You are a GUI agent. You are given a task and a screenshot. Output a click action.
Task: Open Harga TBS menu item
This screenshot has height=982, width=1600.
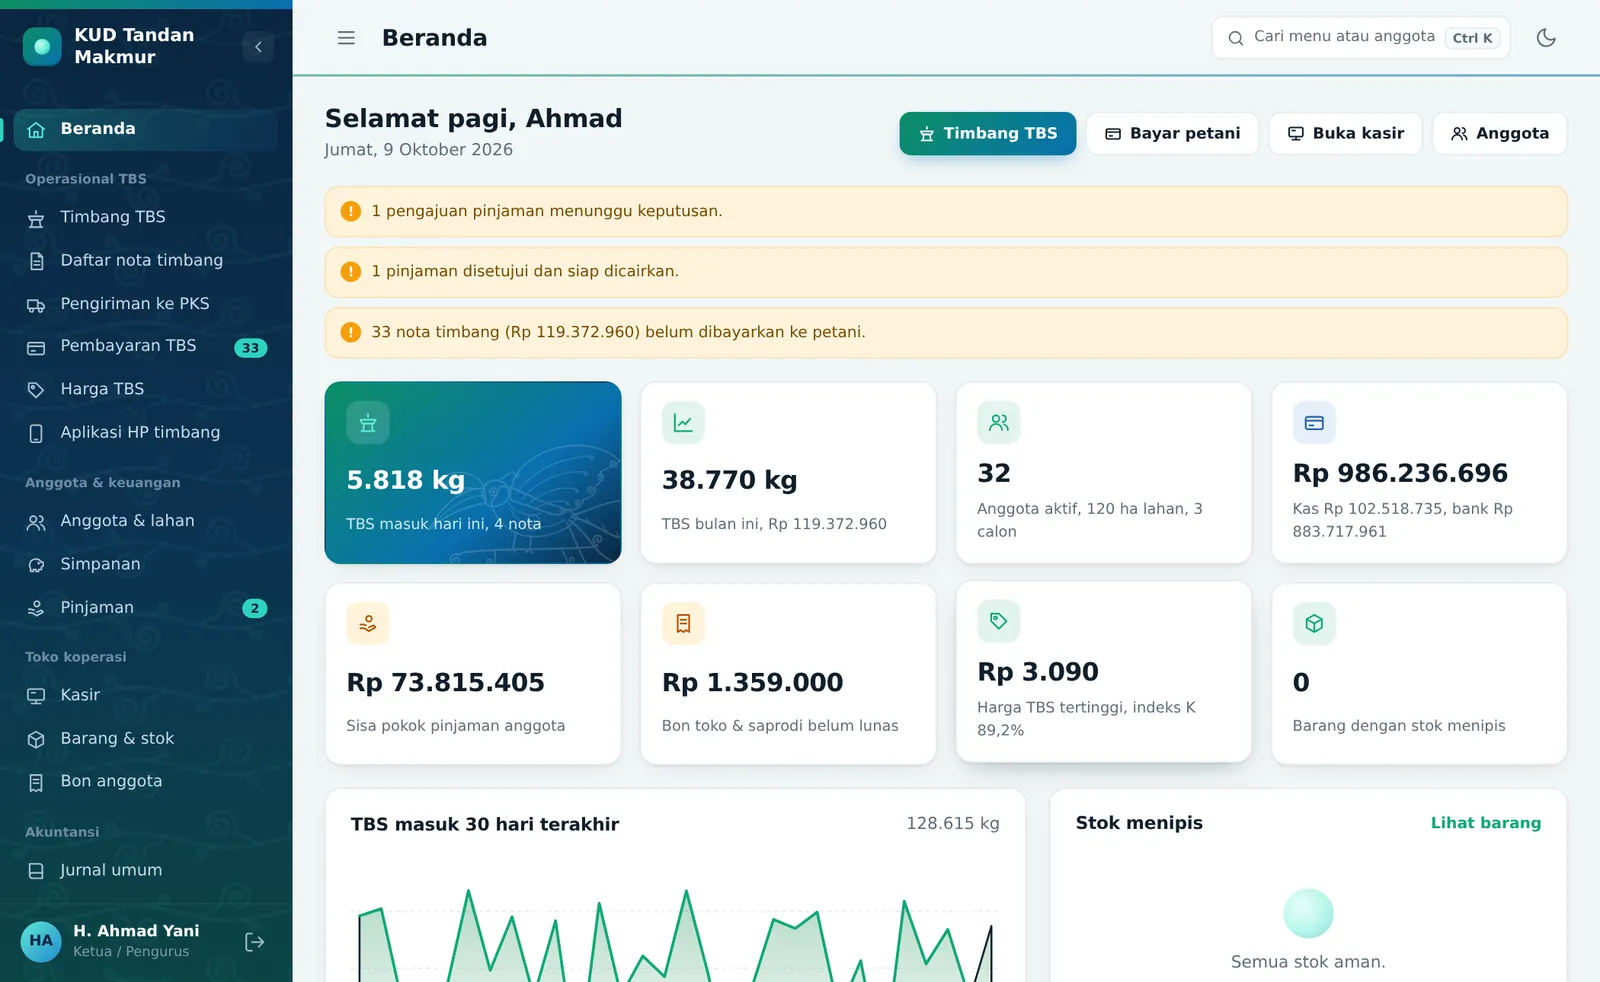146,389
